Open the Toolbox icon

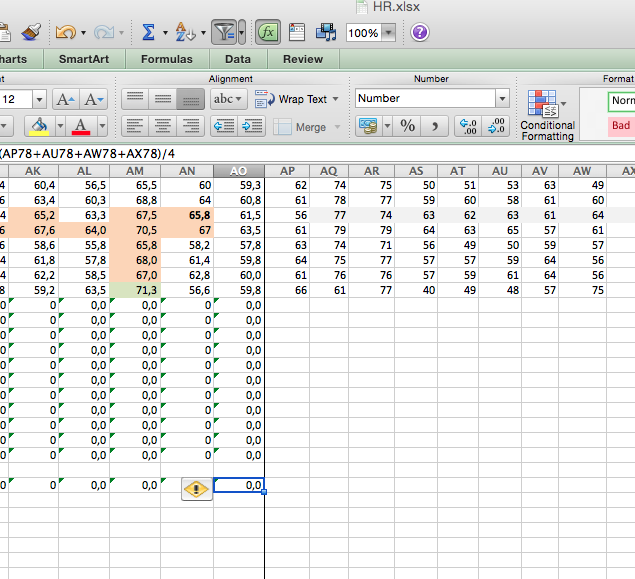(297, 32)
